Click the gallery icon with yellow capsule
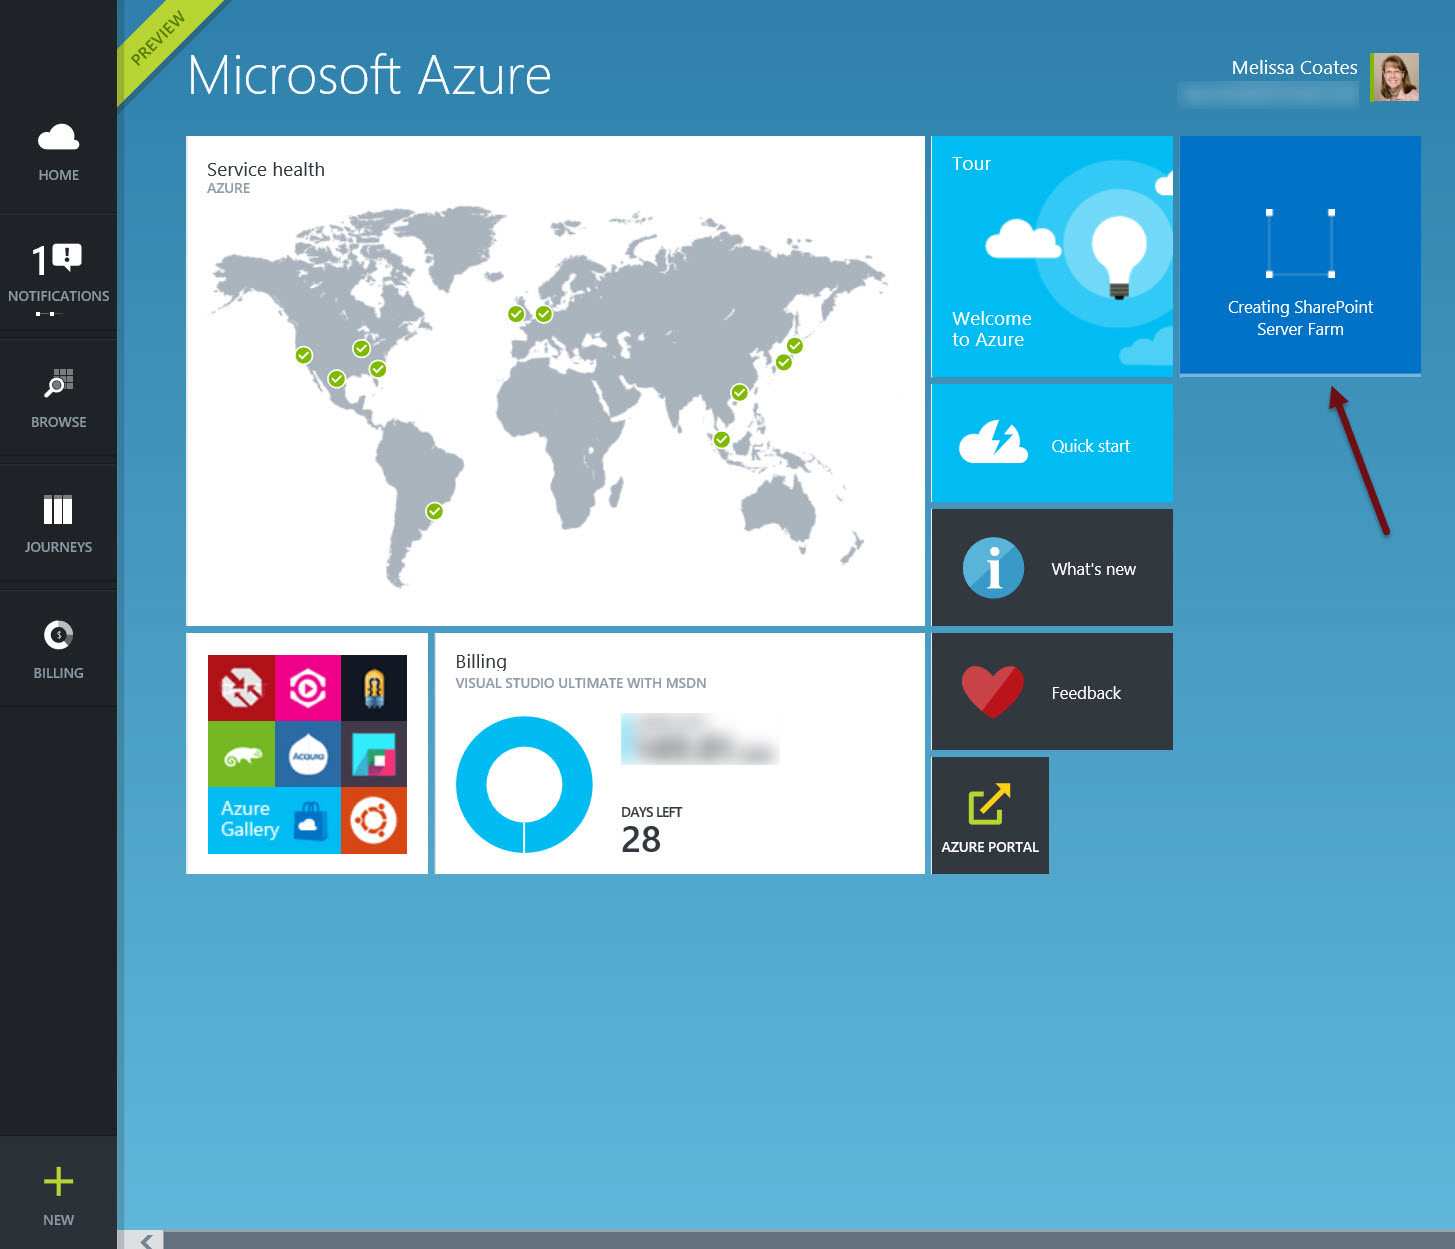Viewport: 1455px width, 1249px height. coord(374,688)
